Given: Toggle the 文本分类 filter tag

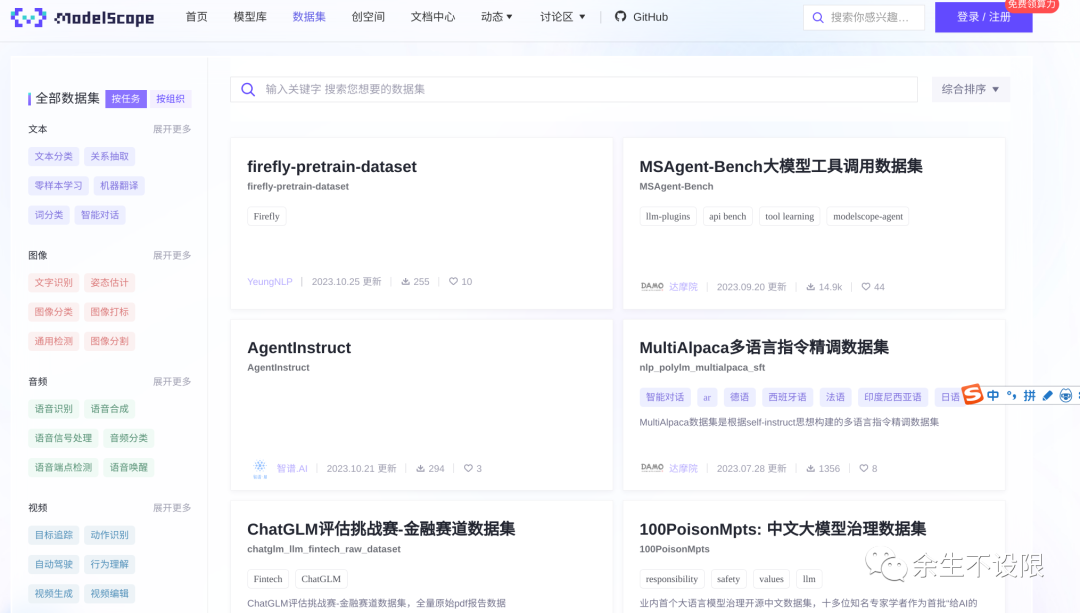Looking at the screenshot, I should coord(54,156).
